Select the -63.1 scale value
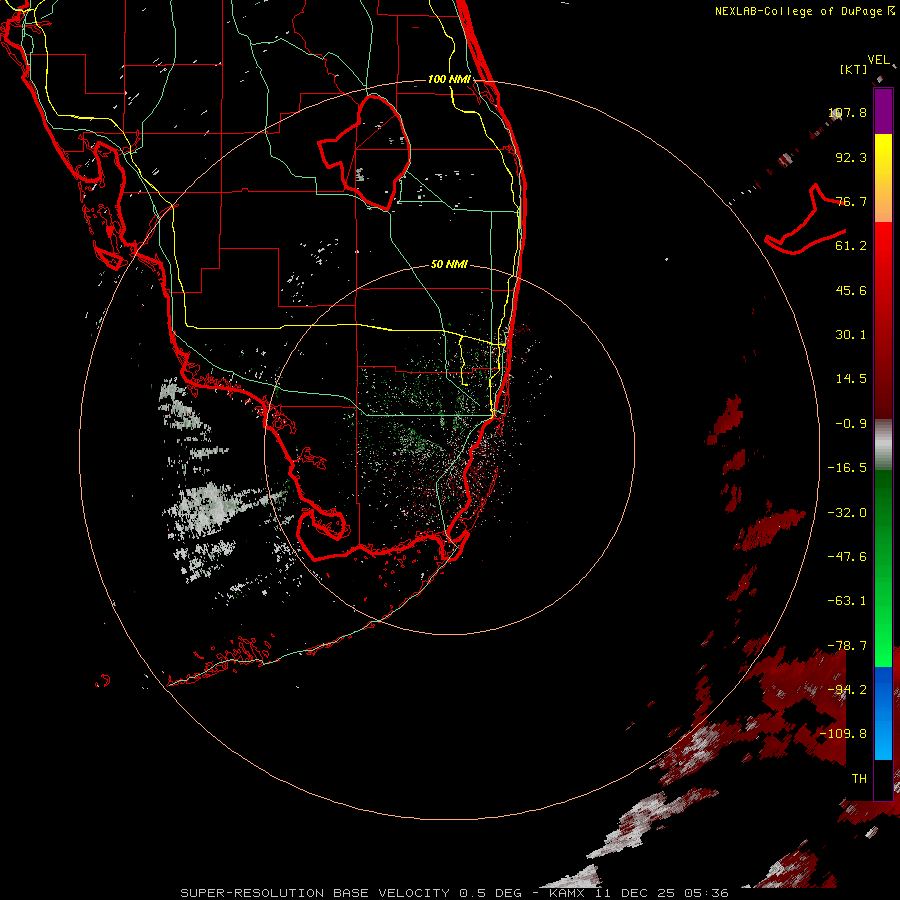 pos(847,601)
